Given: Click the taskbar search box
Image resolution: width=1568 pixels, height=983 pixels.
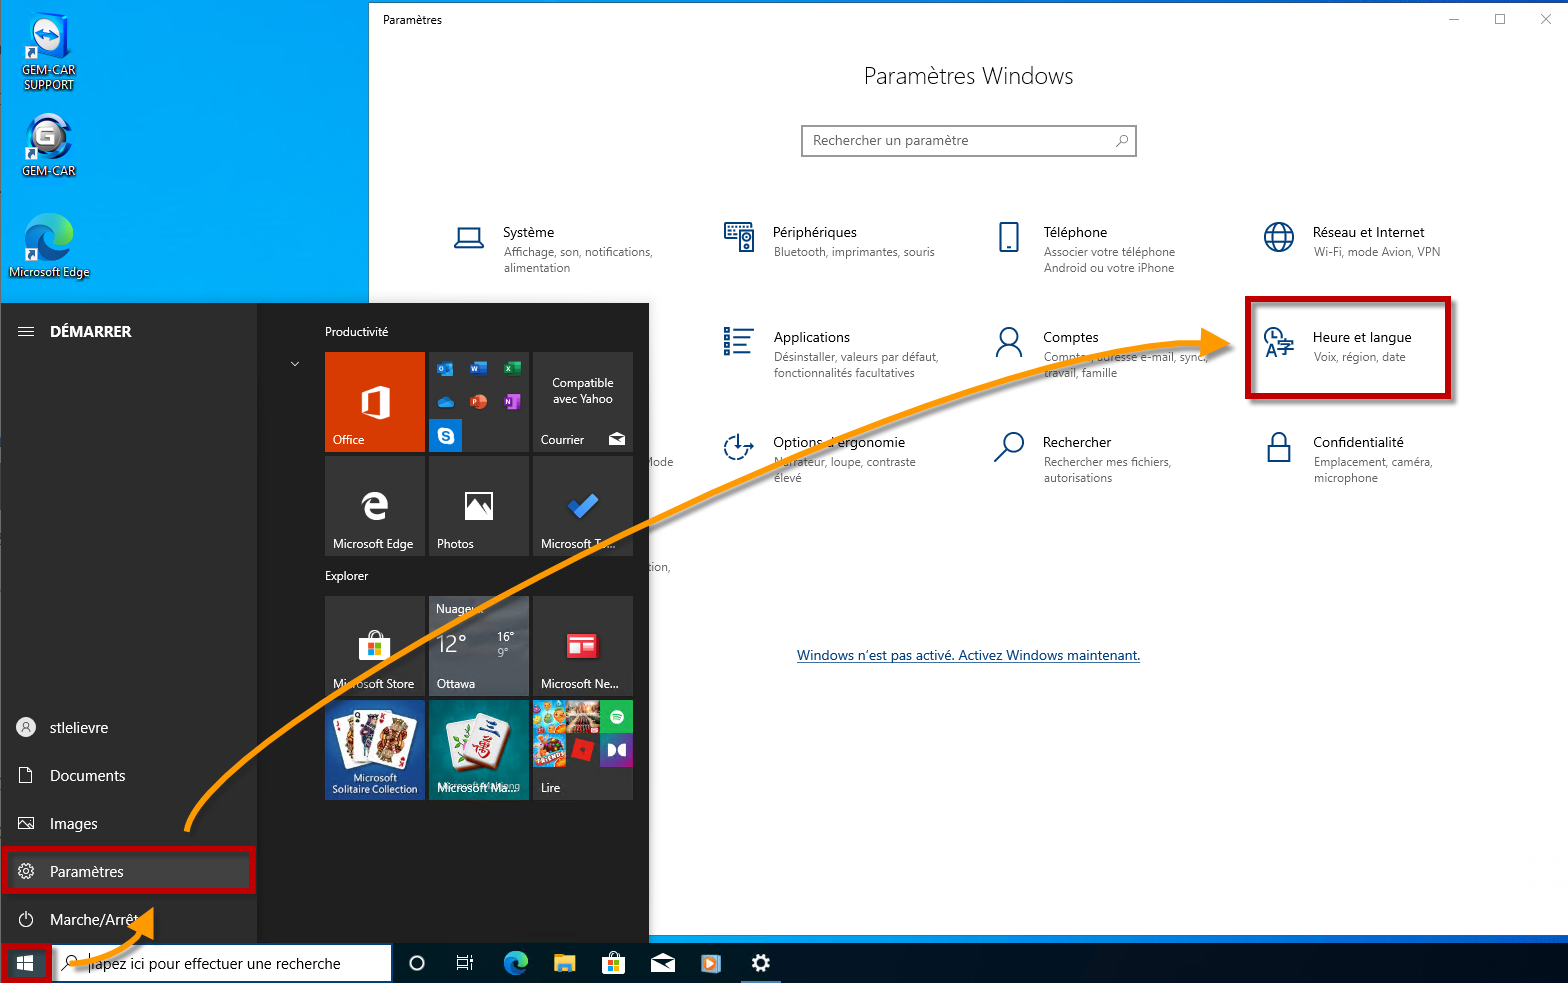Looking at the screenshot, I should click(x=222, y=963).
